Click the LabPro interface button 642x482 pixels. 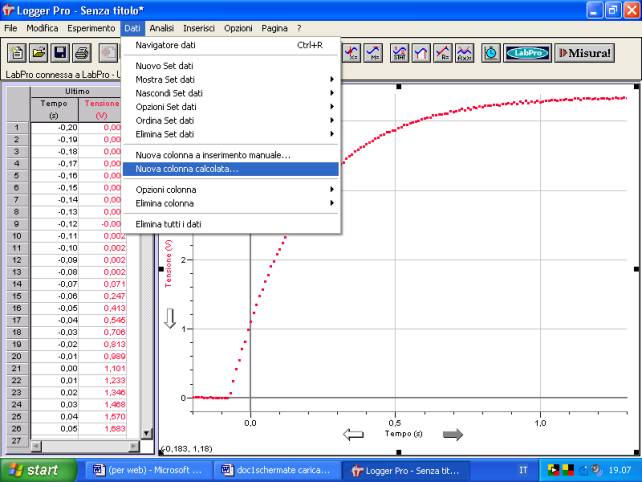526,53
